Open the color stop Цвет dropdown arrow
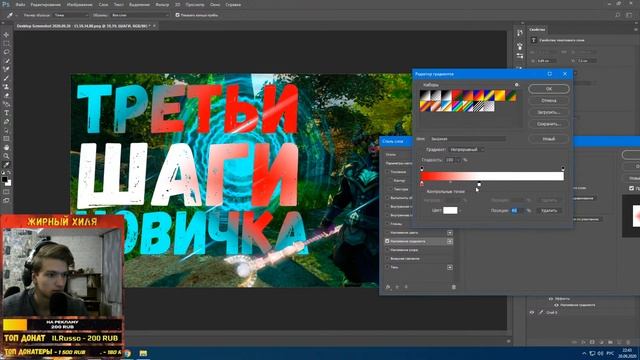 coord(460,211)
